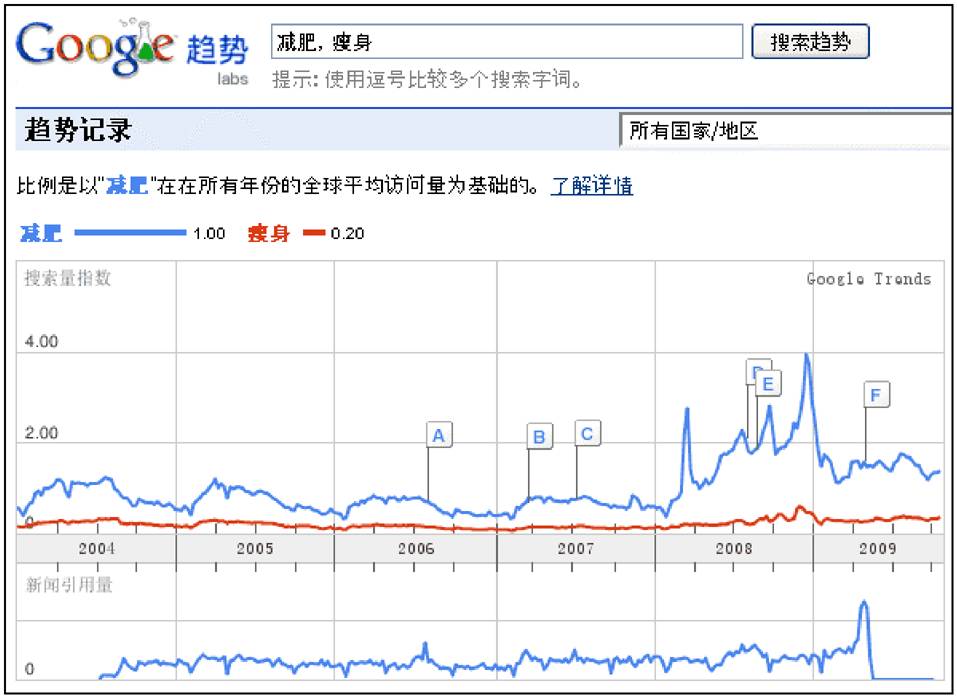The image size is (957, 698).
Task: Click the search box containing 减肥, 瘦身
Action: click(x=508, y=42)
